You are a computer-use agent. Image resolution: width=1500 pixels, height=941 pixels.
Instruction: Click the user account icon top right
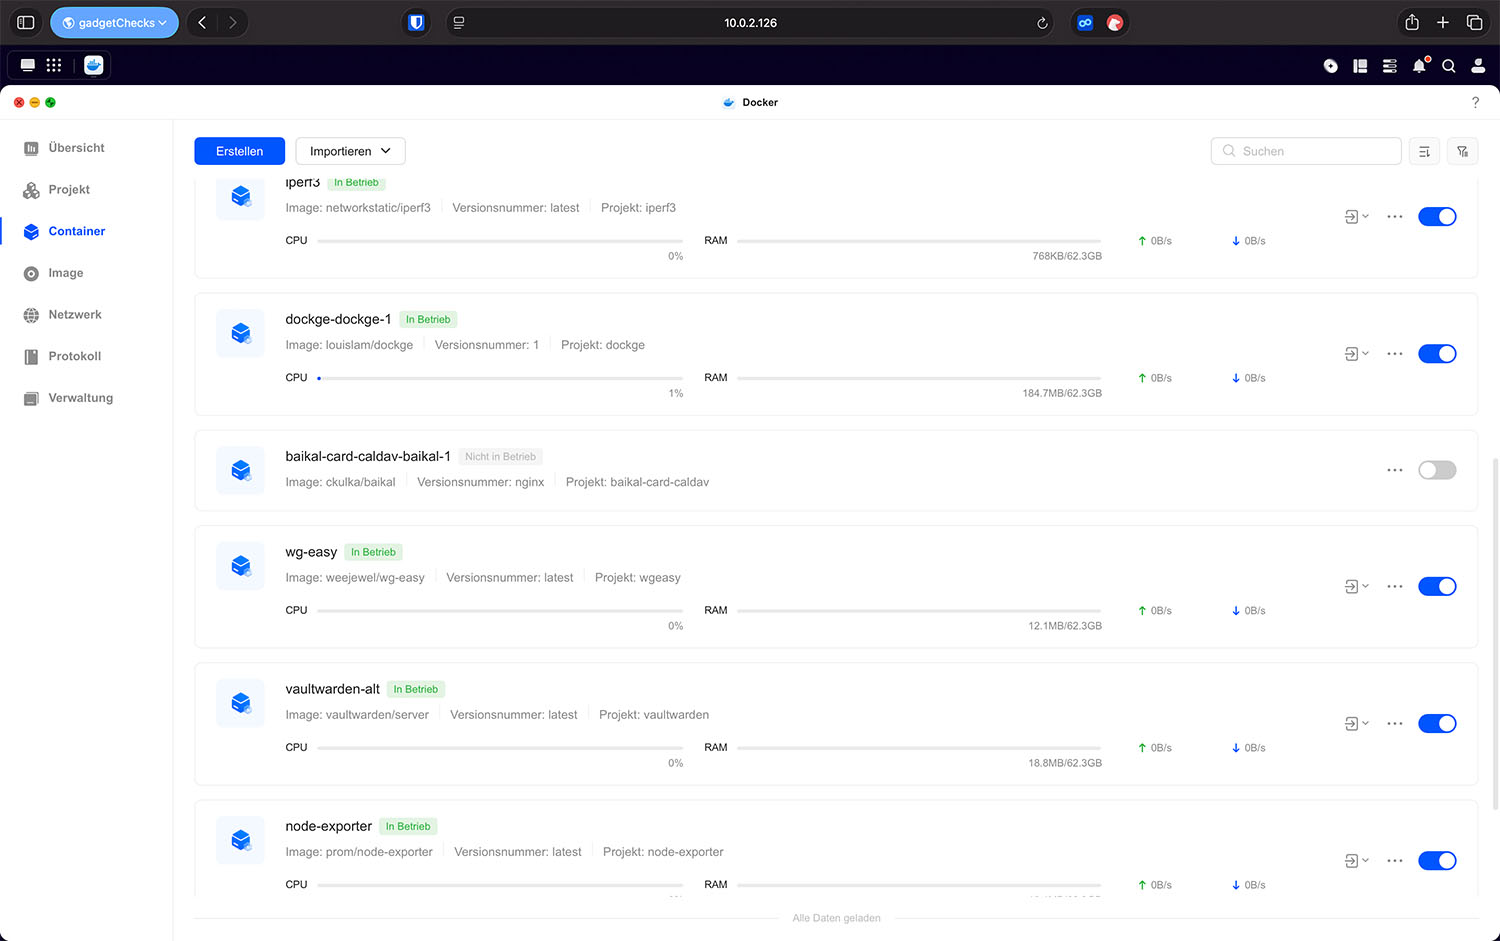click(x=1477, y=66)
